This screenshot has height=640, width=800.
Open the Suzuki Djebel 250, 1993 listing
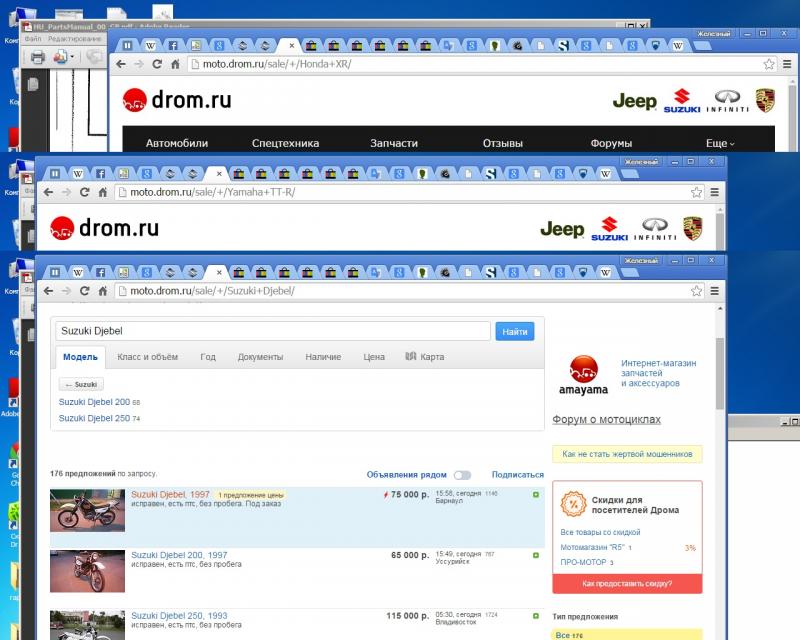tap(179, 616)
